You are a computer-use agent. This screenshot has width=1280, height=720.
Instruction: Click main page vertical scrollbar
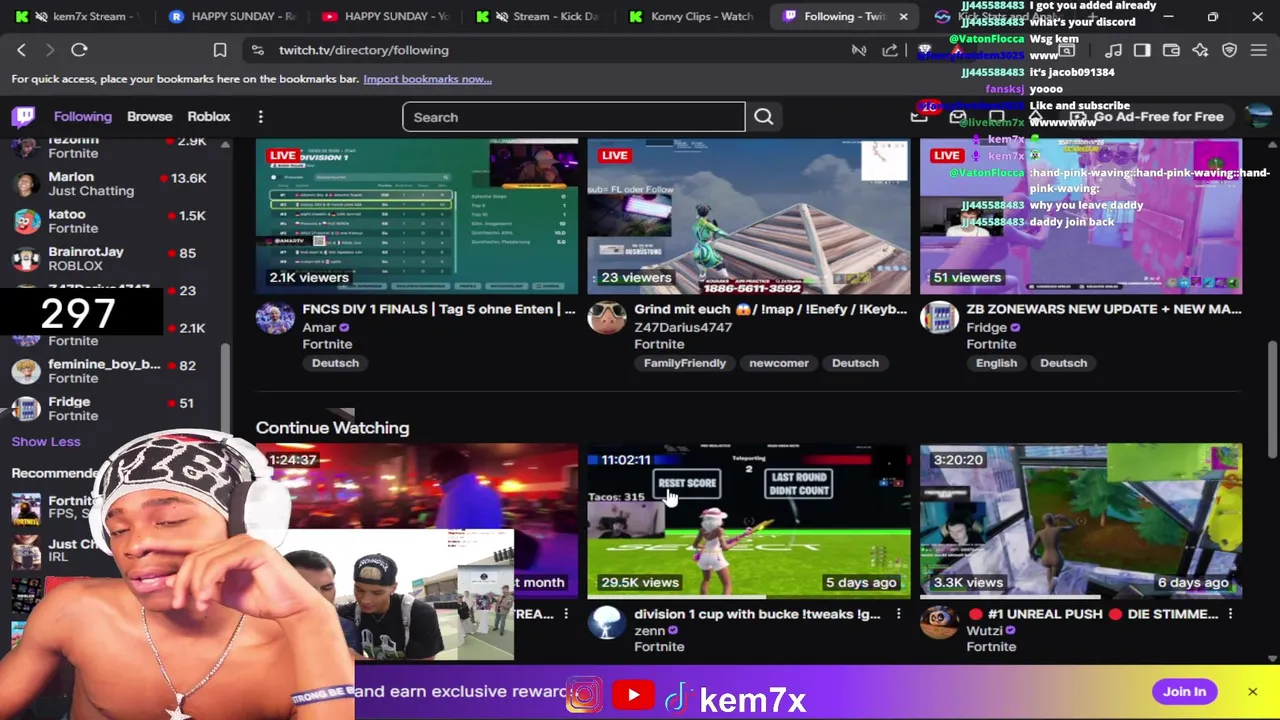[1272, 400]
